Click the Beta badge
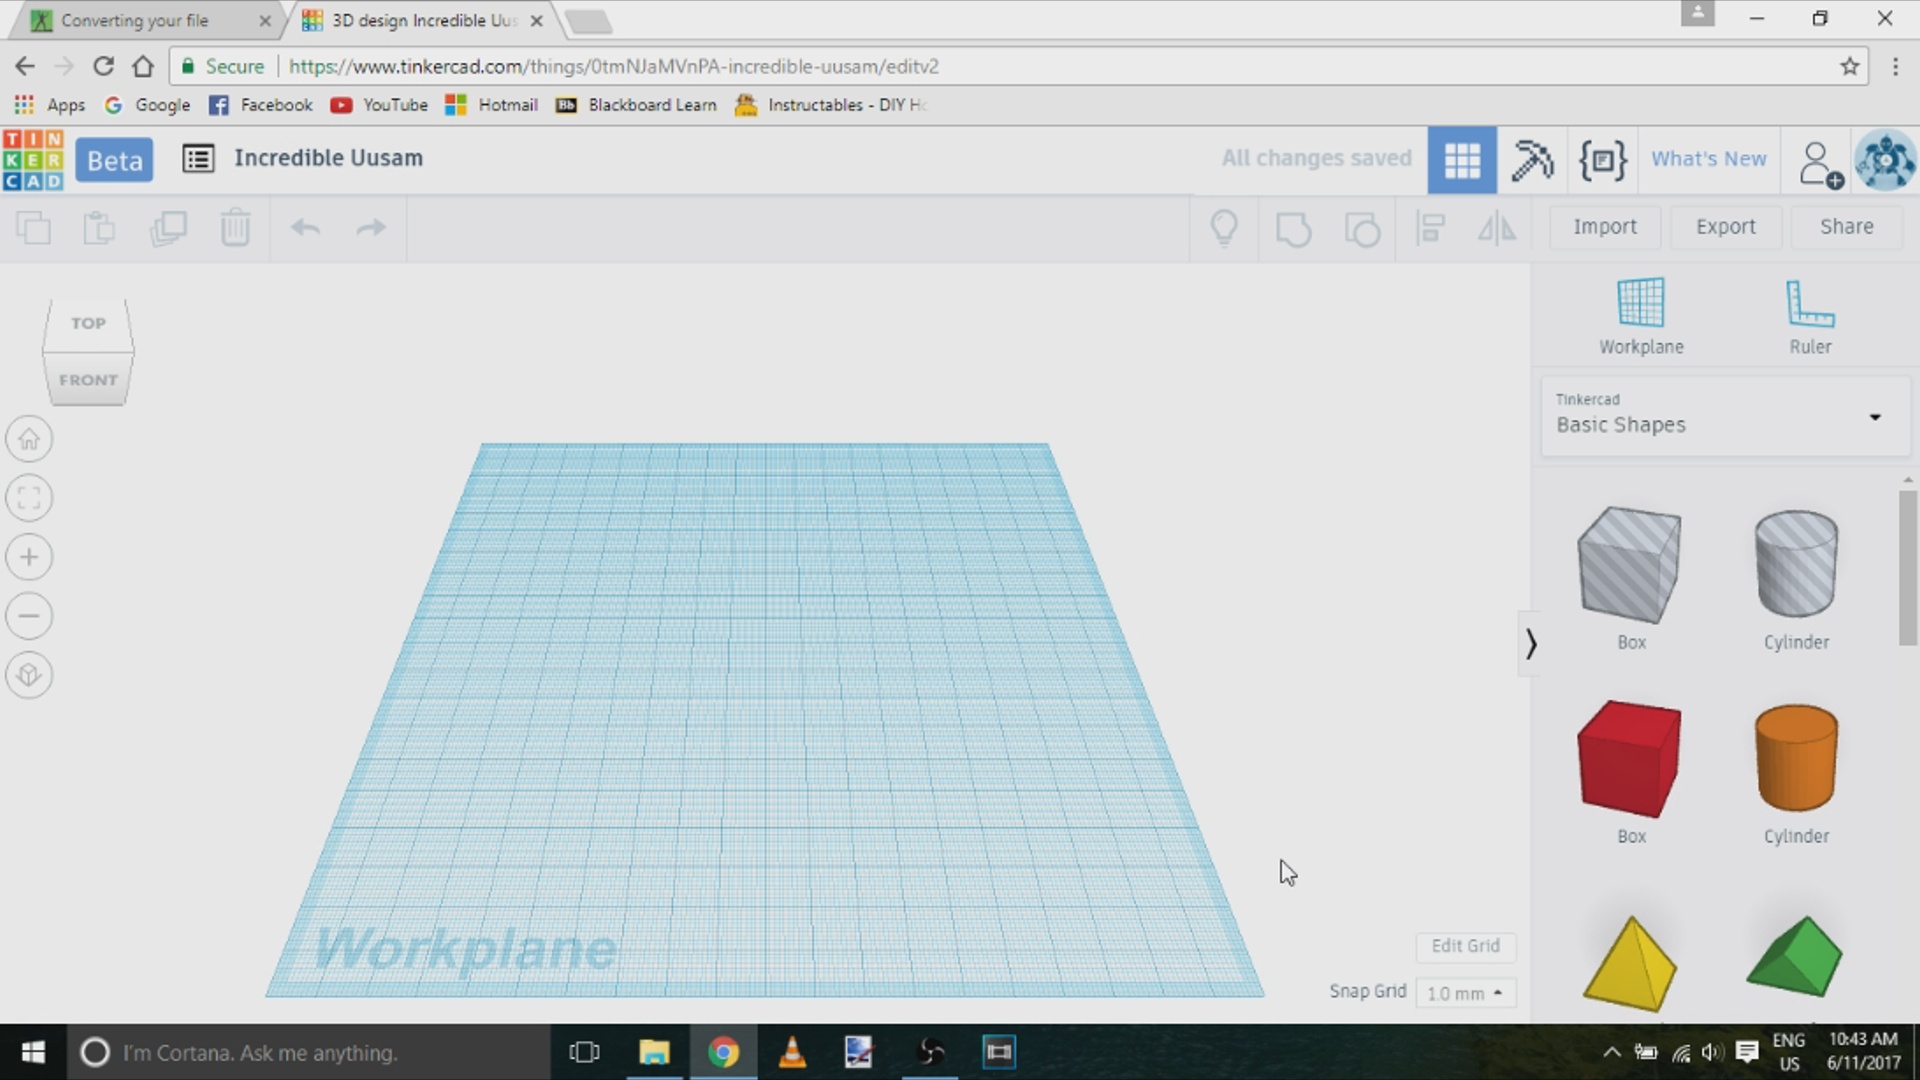 point(114,160)
